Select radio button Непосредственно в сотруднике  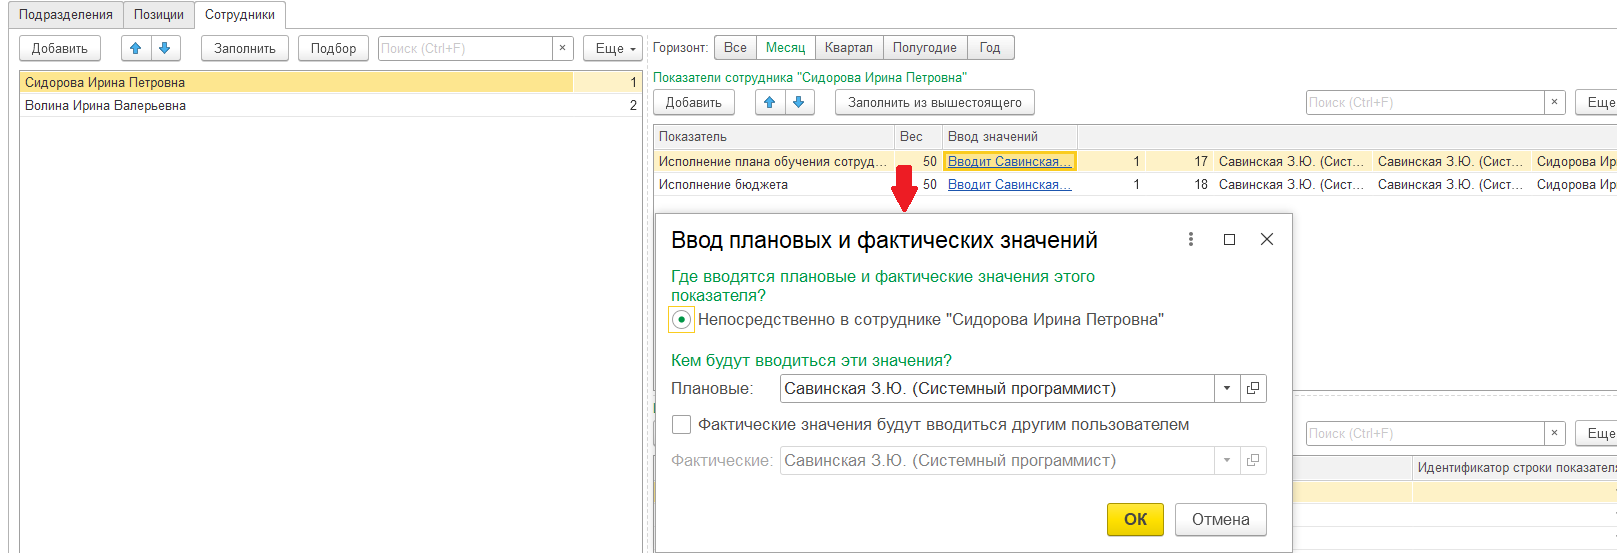tap(682, 320)
